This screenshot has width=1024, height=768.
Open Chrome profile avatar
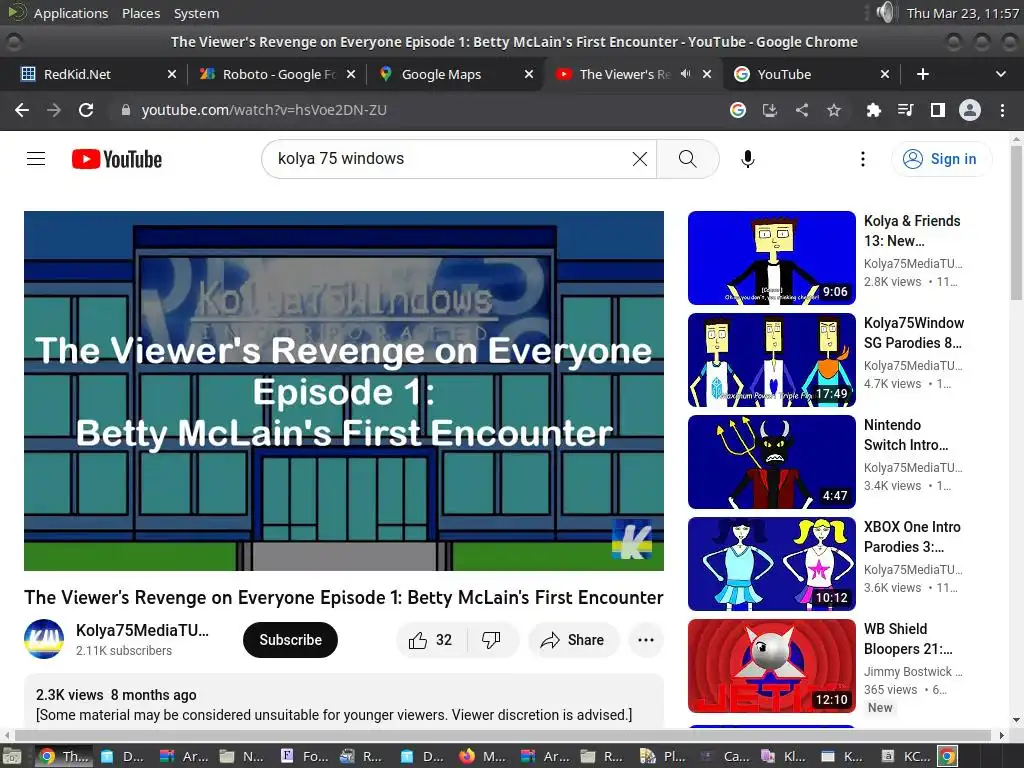(970, 110)
